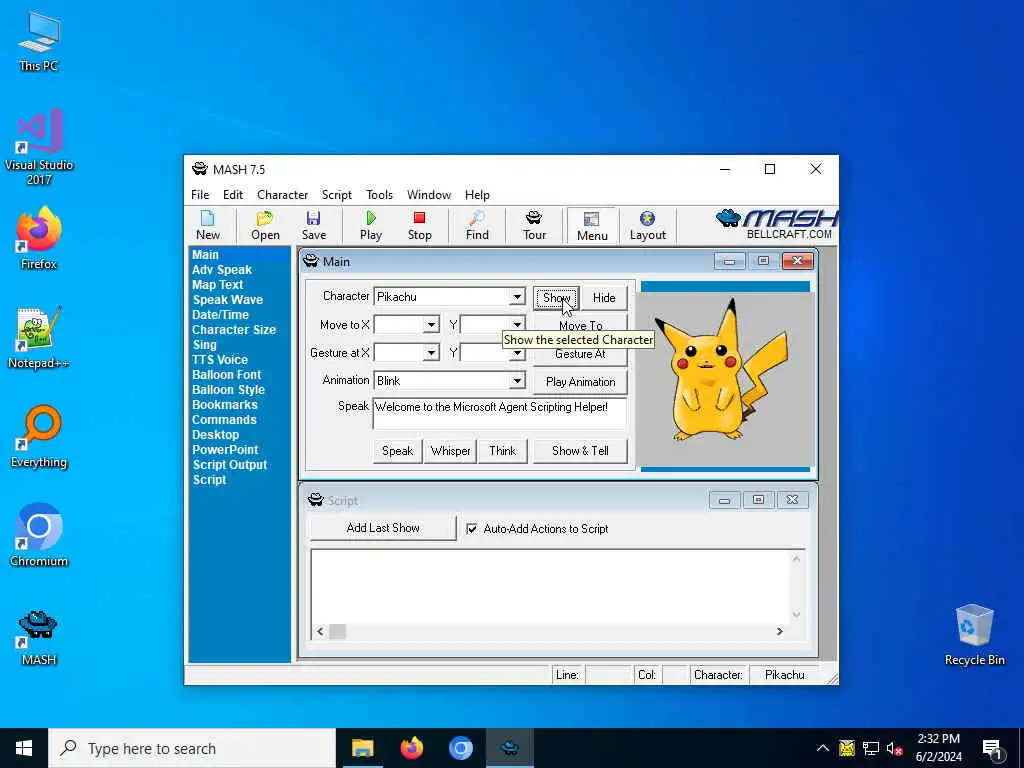Select Speak Wave in sidebar
This screenshot has height=768, width=1024.
tap(227, 300)
